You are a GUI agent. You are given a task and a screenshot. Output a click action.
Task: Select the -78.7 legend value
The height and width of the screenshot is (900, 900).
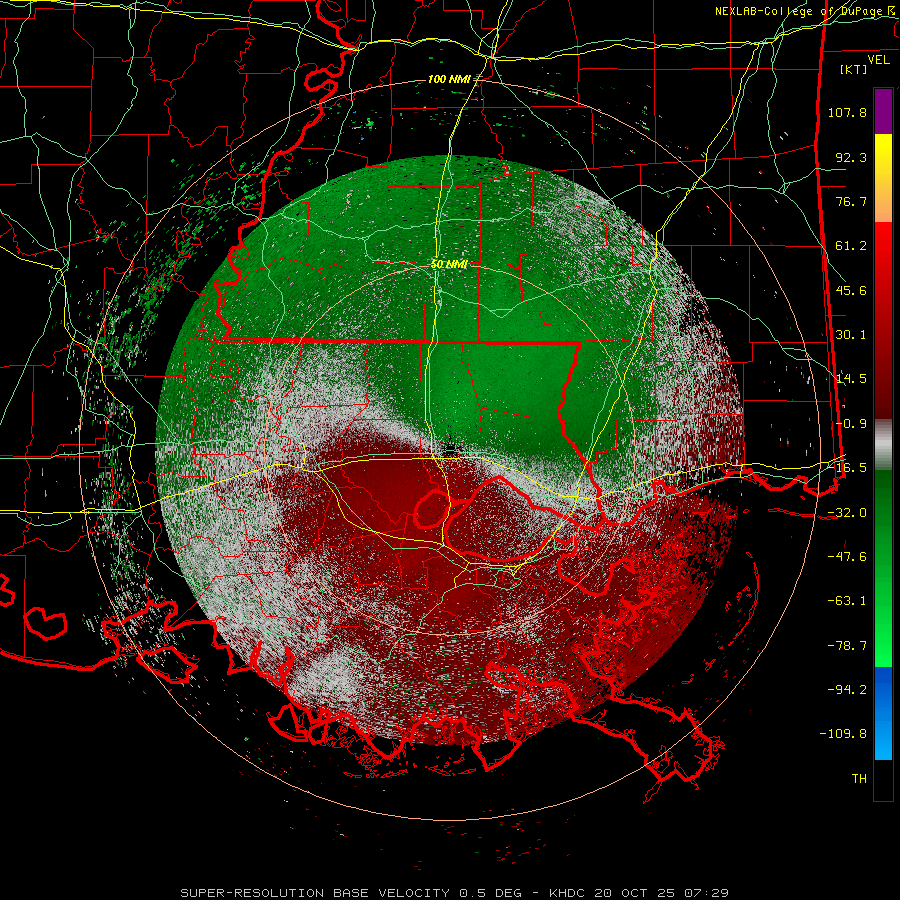847,646
